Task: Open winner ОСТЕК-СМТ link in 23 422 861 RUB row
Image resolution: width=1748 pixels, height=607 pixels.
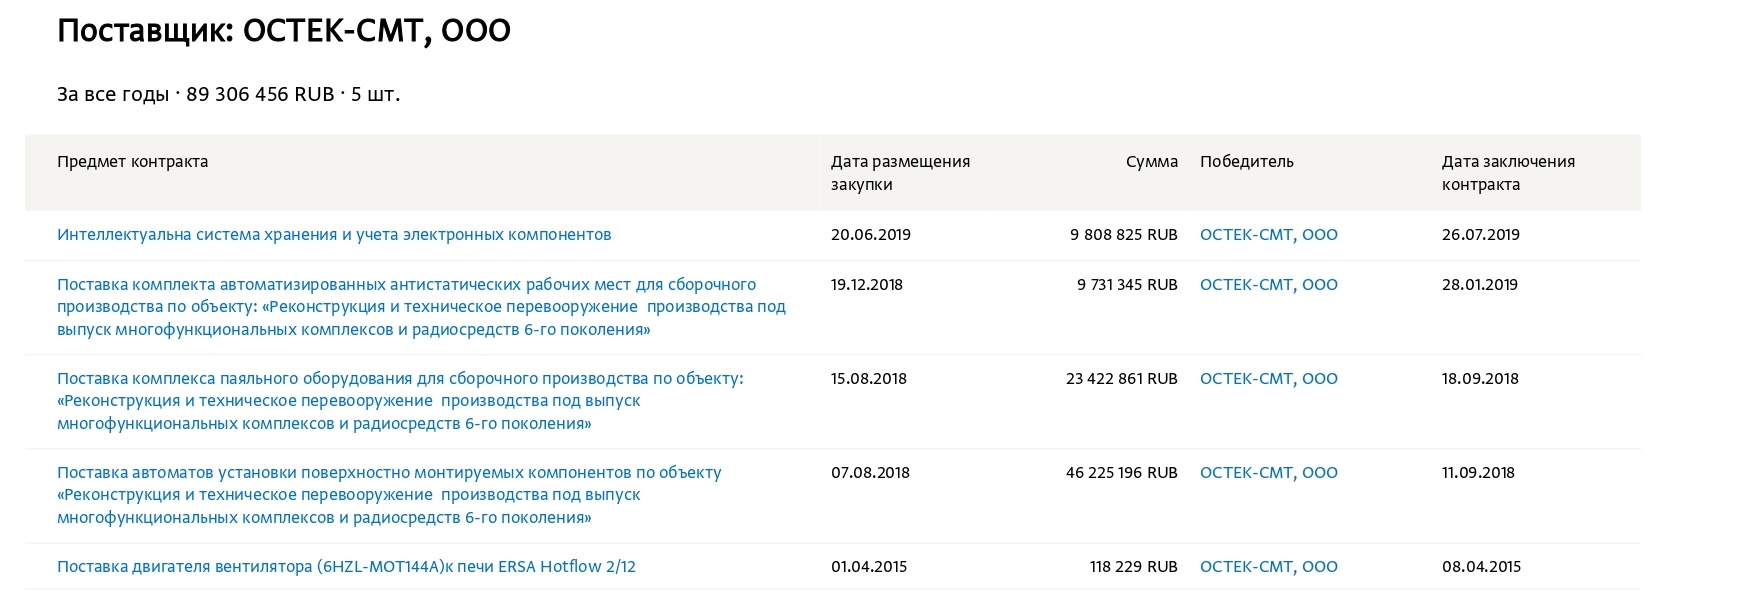Action: point(1268,379)
